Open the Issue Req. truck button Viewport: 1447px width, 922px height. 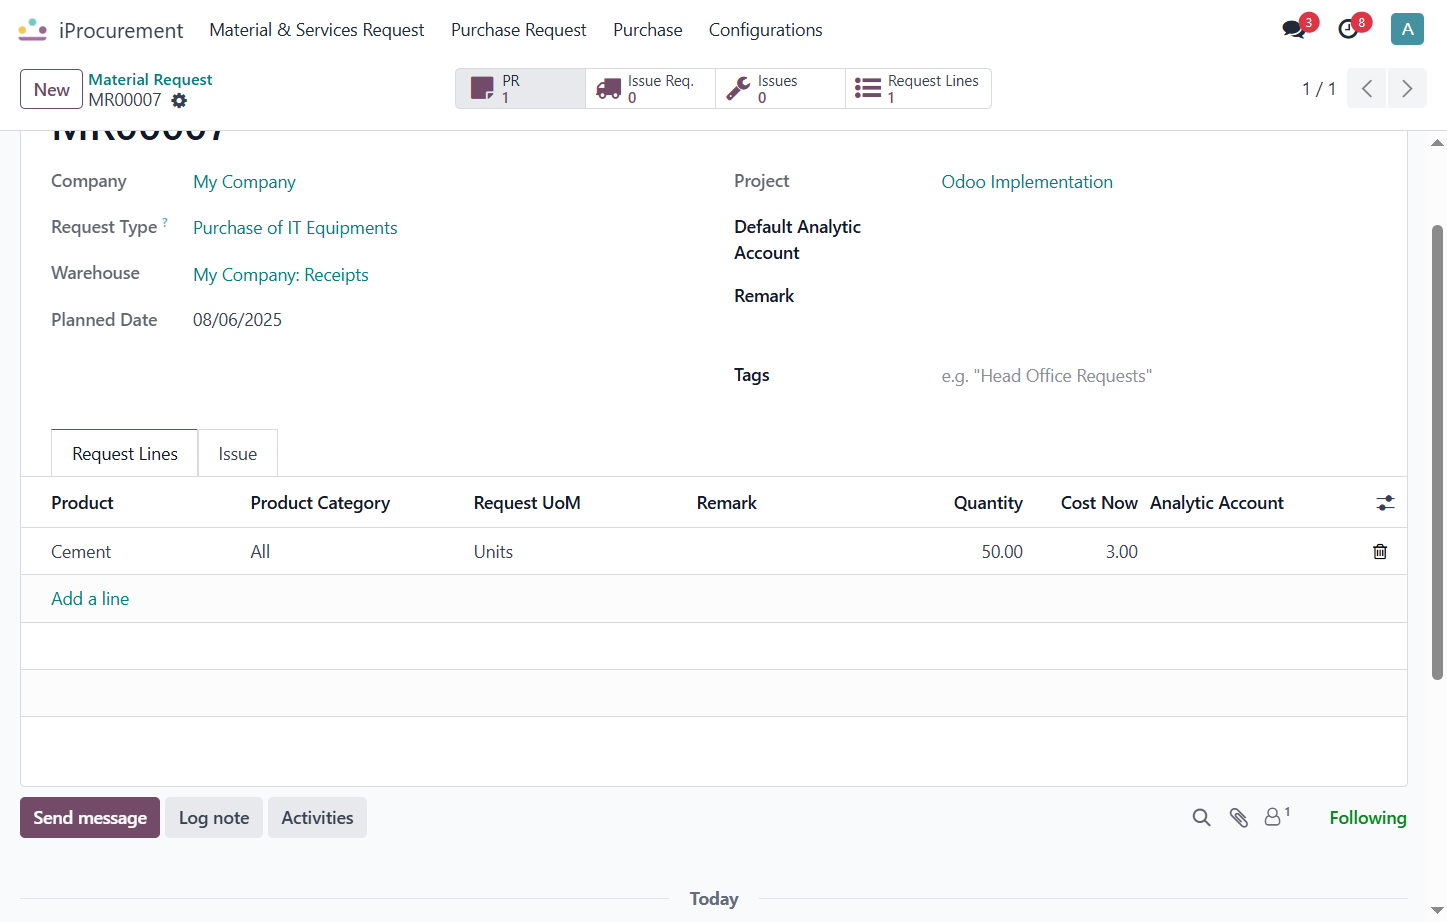(650, 88)
